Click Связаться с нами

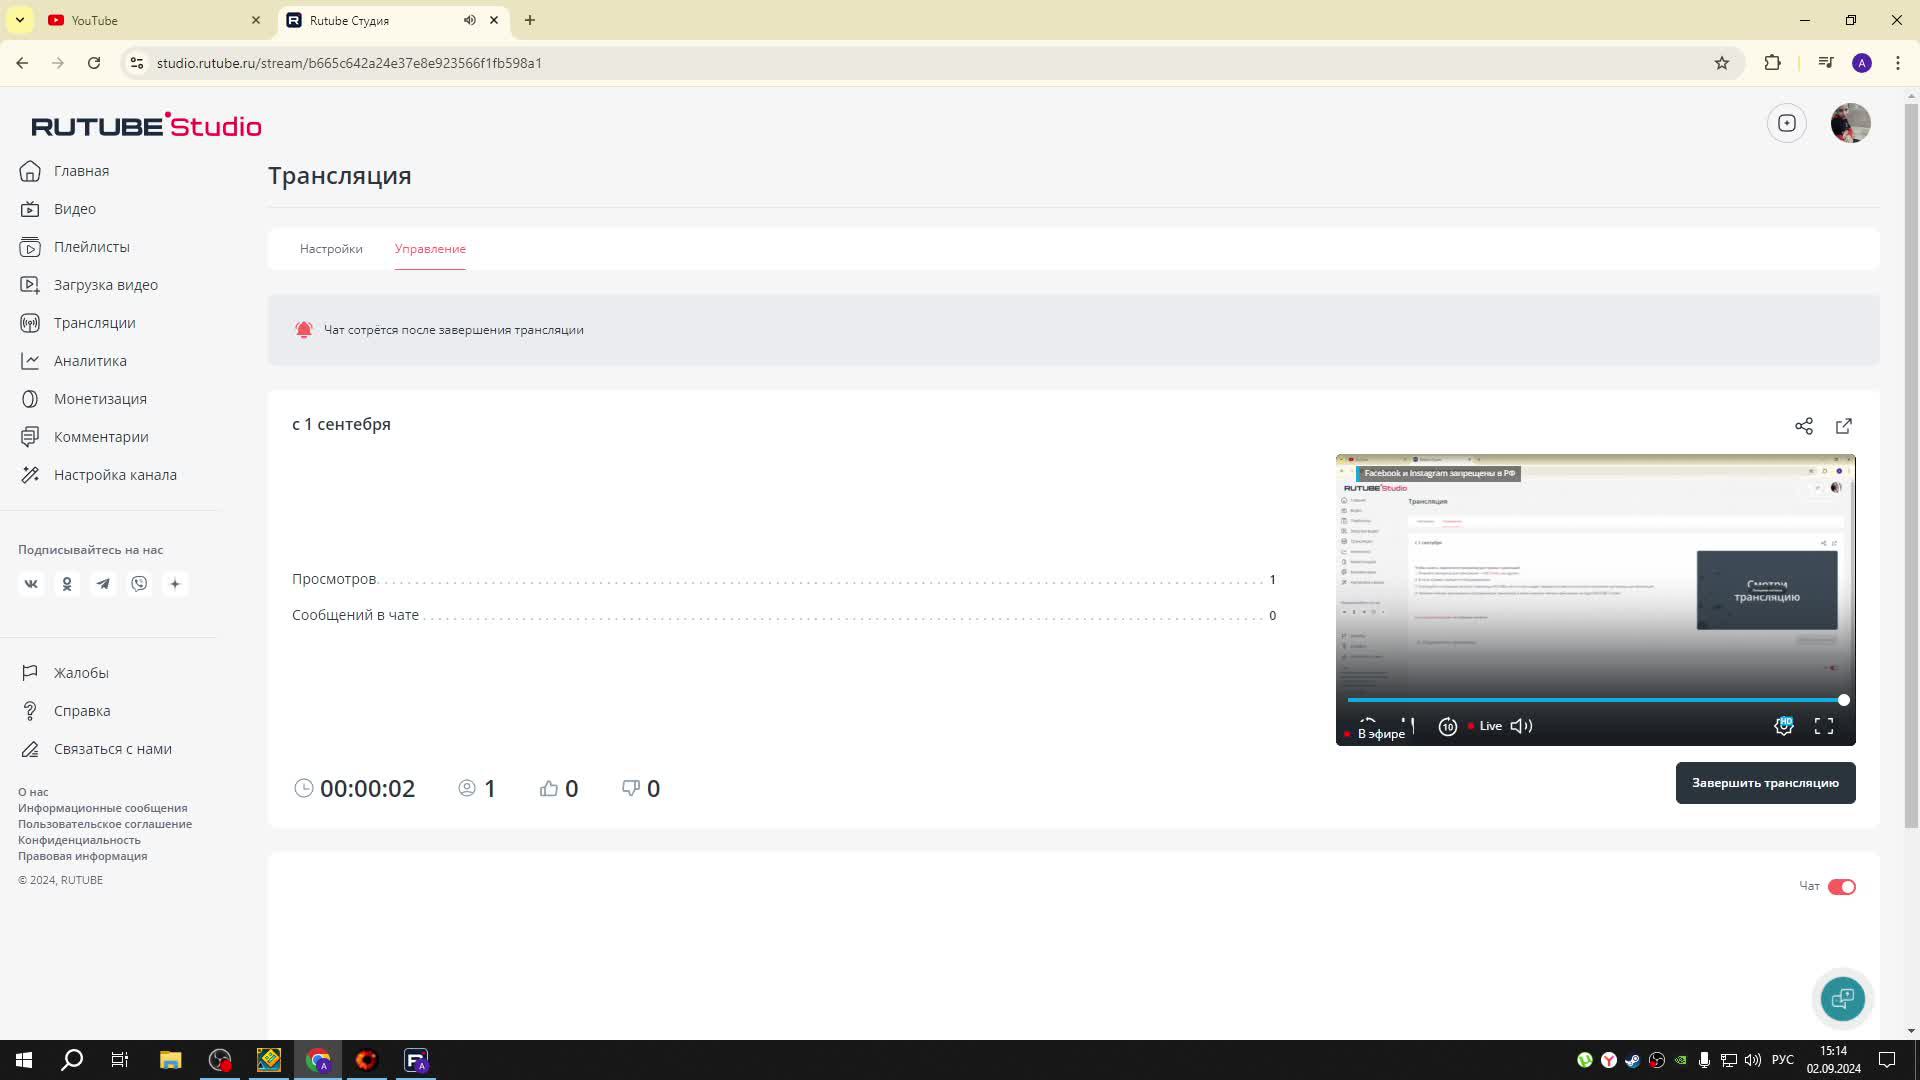(x=96, y=749)
